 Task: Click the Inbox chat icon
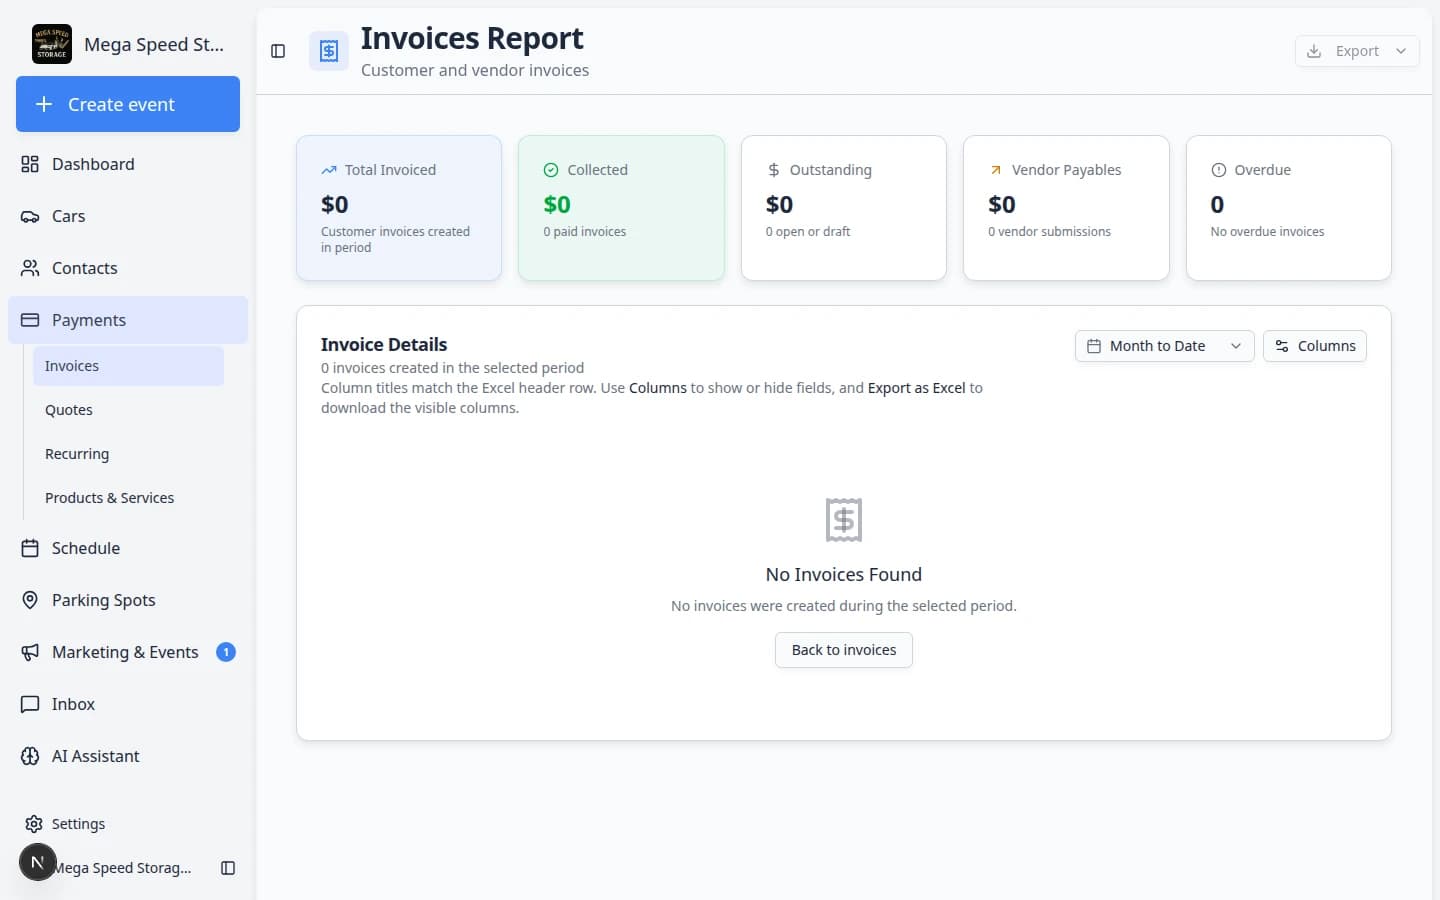[x=30, y=704]
